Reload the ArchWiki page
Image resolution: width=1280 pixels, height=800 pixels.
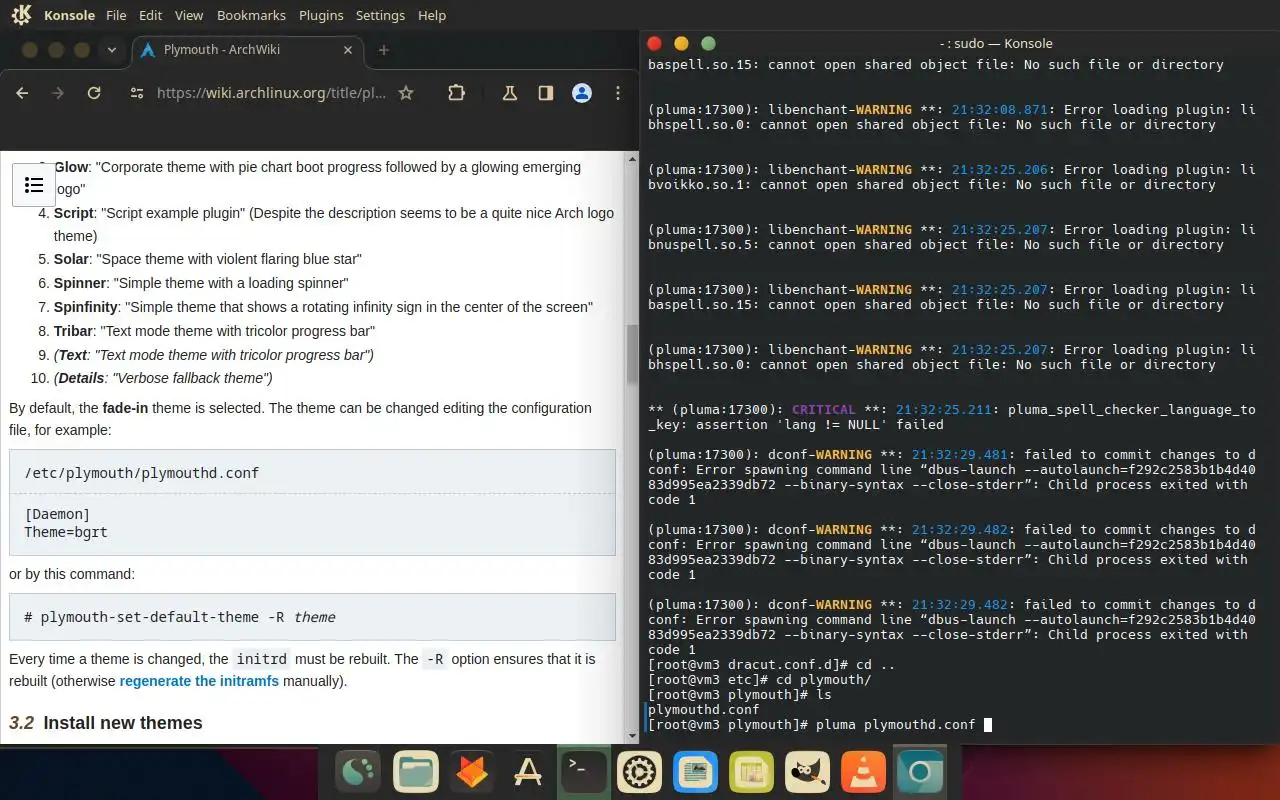coord(94,93)
